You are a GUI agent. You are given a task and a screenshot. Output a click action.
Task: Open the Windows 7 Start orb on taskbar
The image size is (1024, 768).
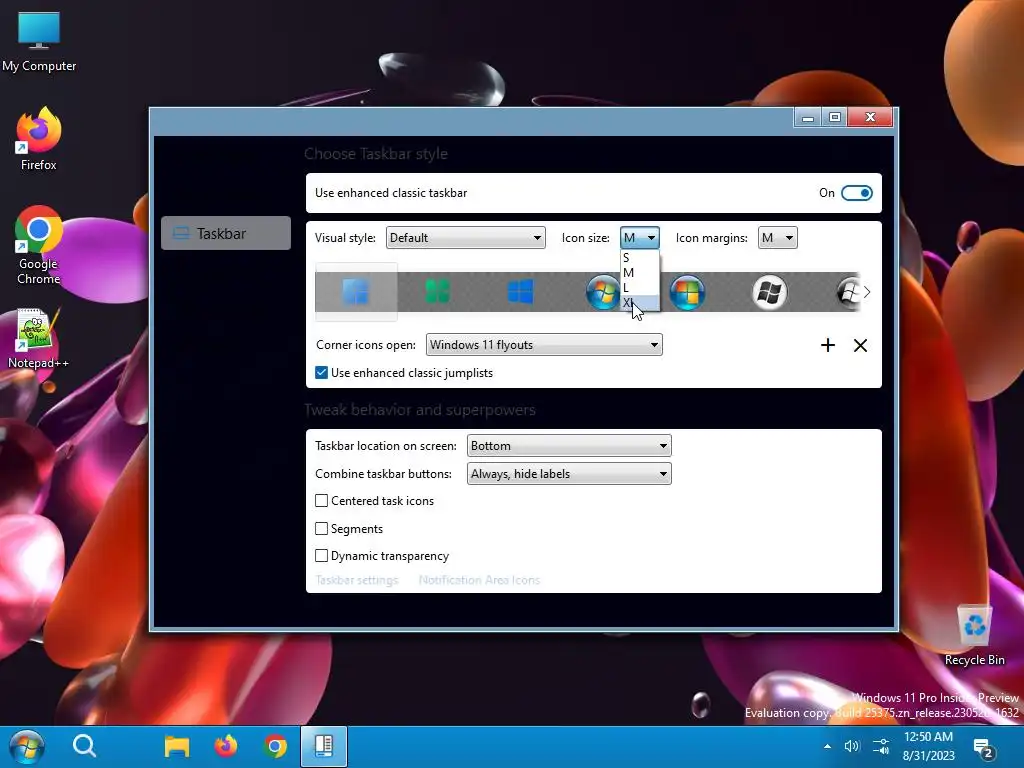(x=27, y=746)
